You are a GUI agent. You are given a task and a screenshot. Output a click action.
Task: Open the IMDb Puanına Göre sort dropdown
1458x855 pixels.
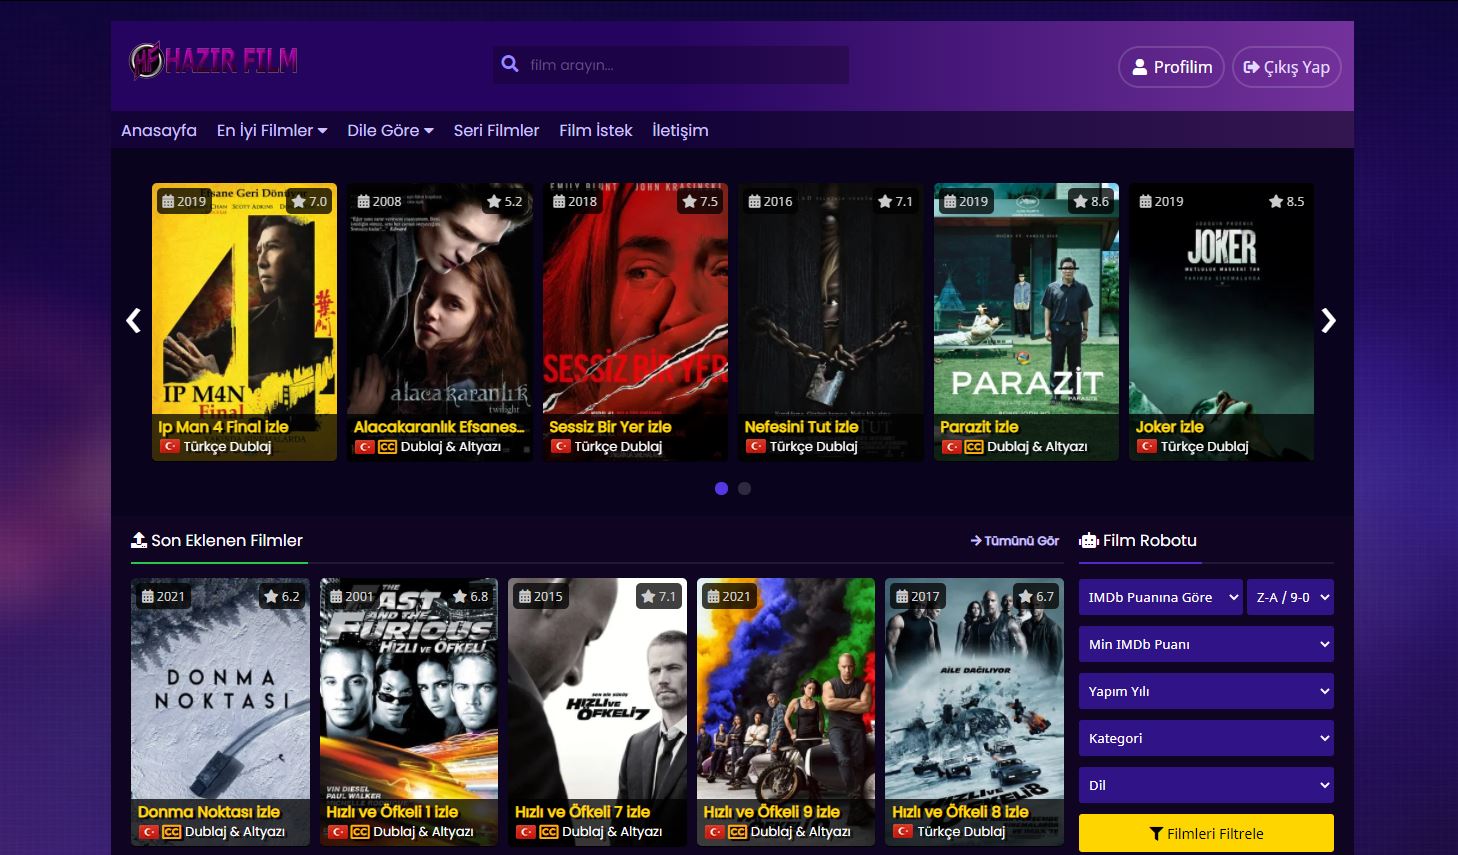tap(1160, 597)
